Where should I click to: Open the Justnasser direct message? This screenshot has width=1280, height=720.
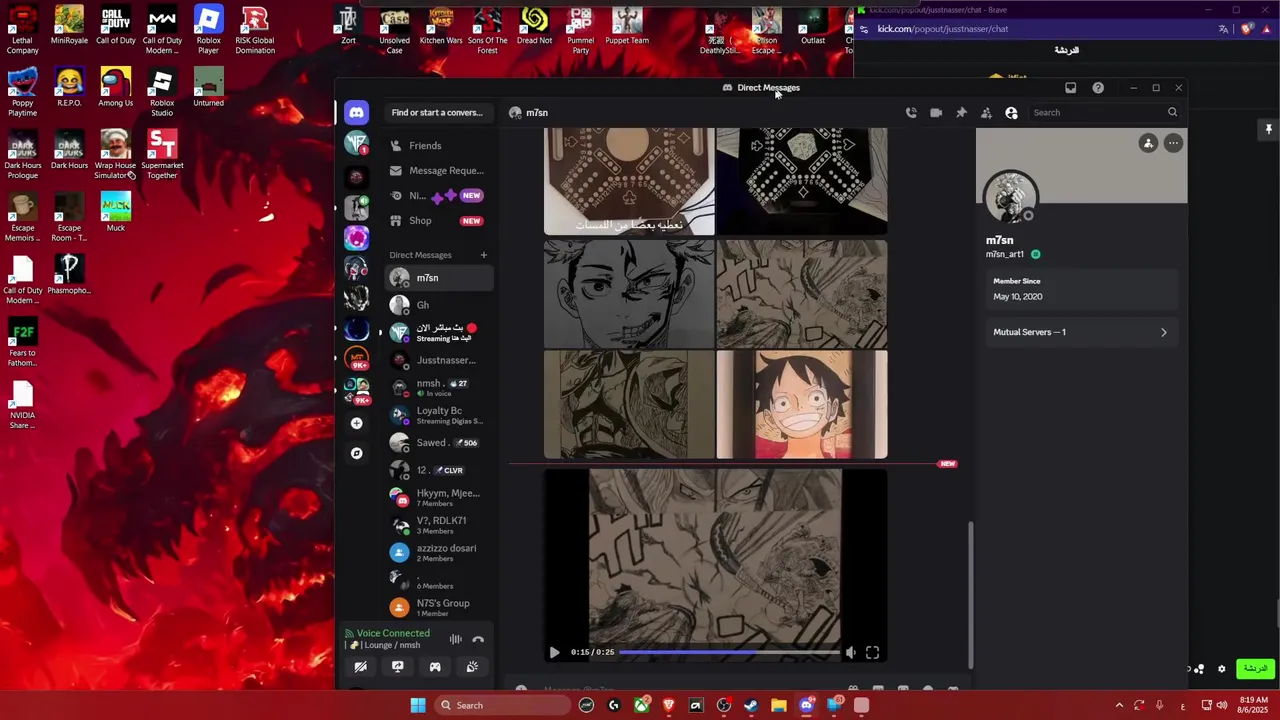point(438,360)
